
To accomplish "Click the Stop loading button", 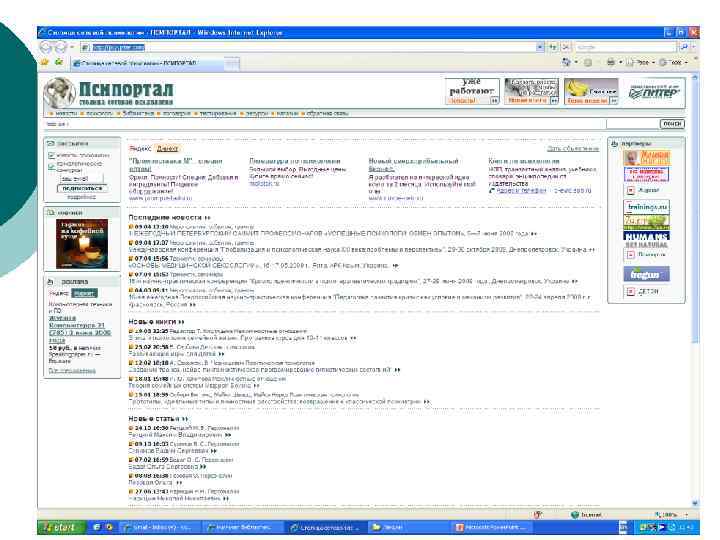I will pyautogui.click(x=566, y=47).
